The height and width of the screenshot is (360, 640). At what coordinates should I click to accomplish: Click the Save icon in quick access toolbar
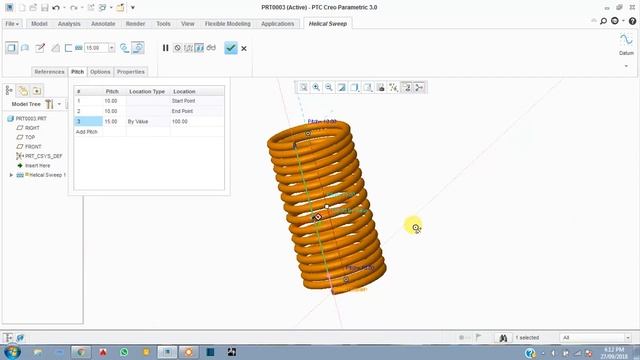44,8
